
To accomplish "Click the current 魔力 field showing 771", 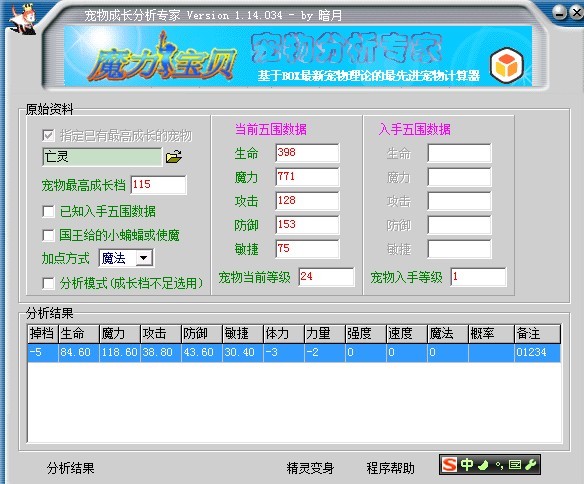I will 307,176.
